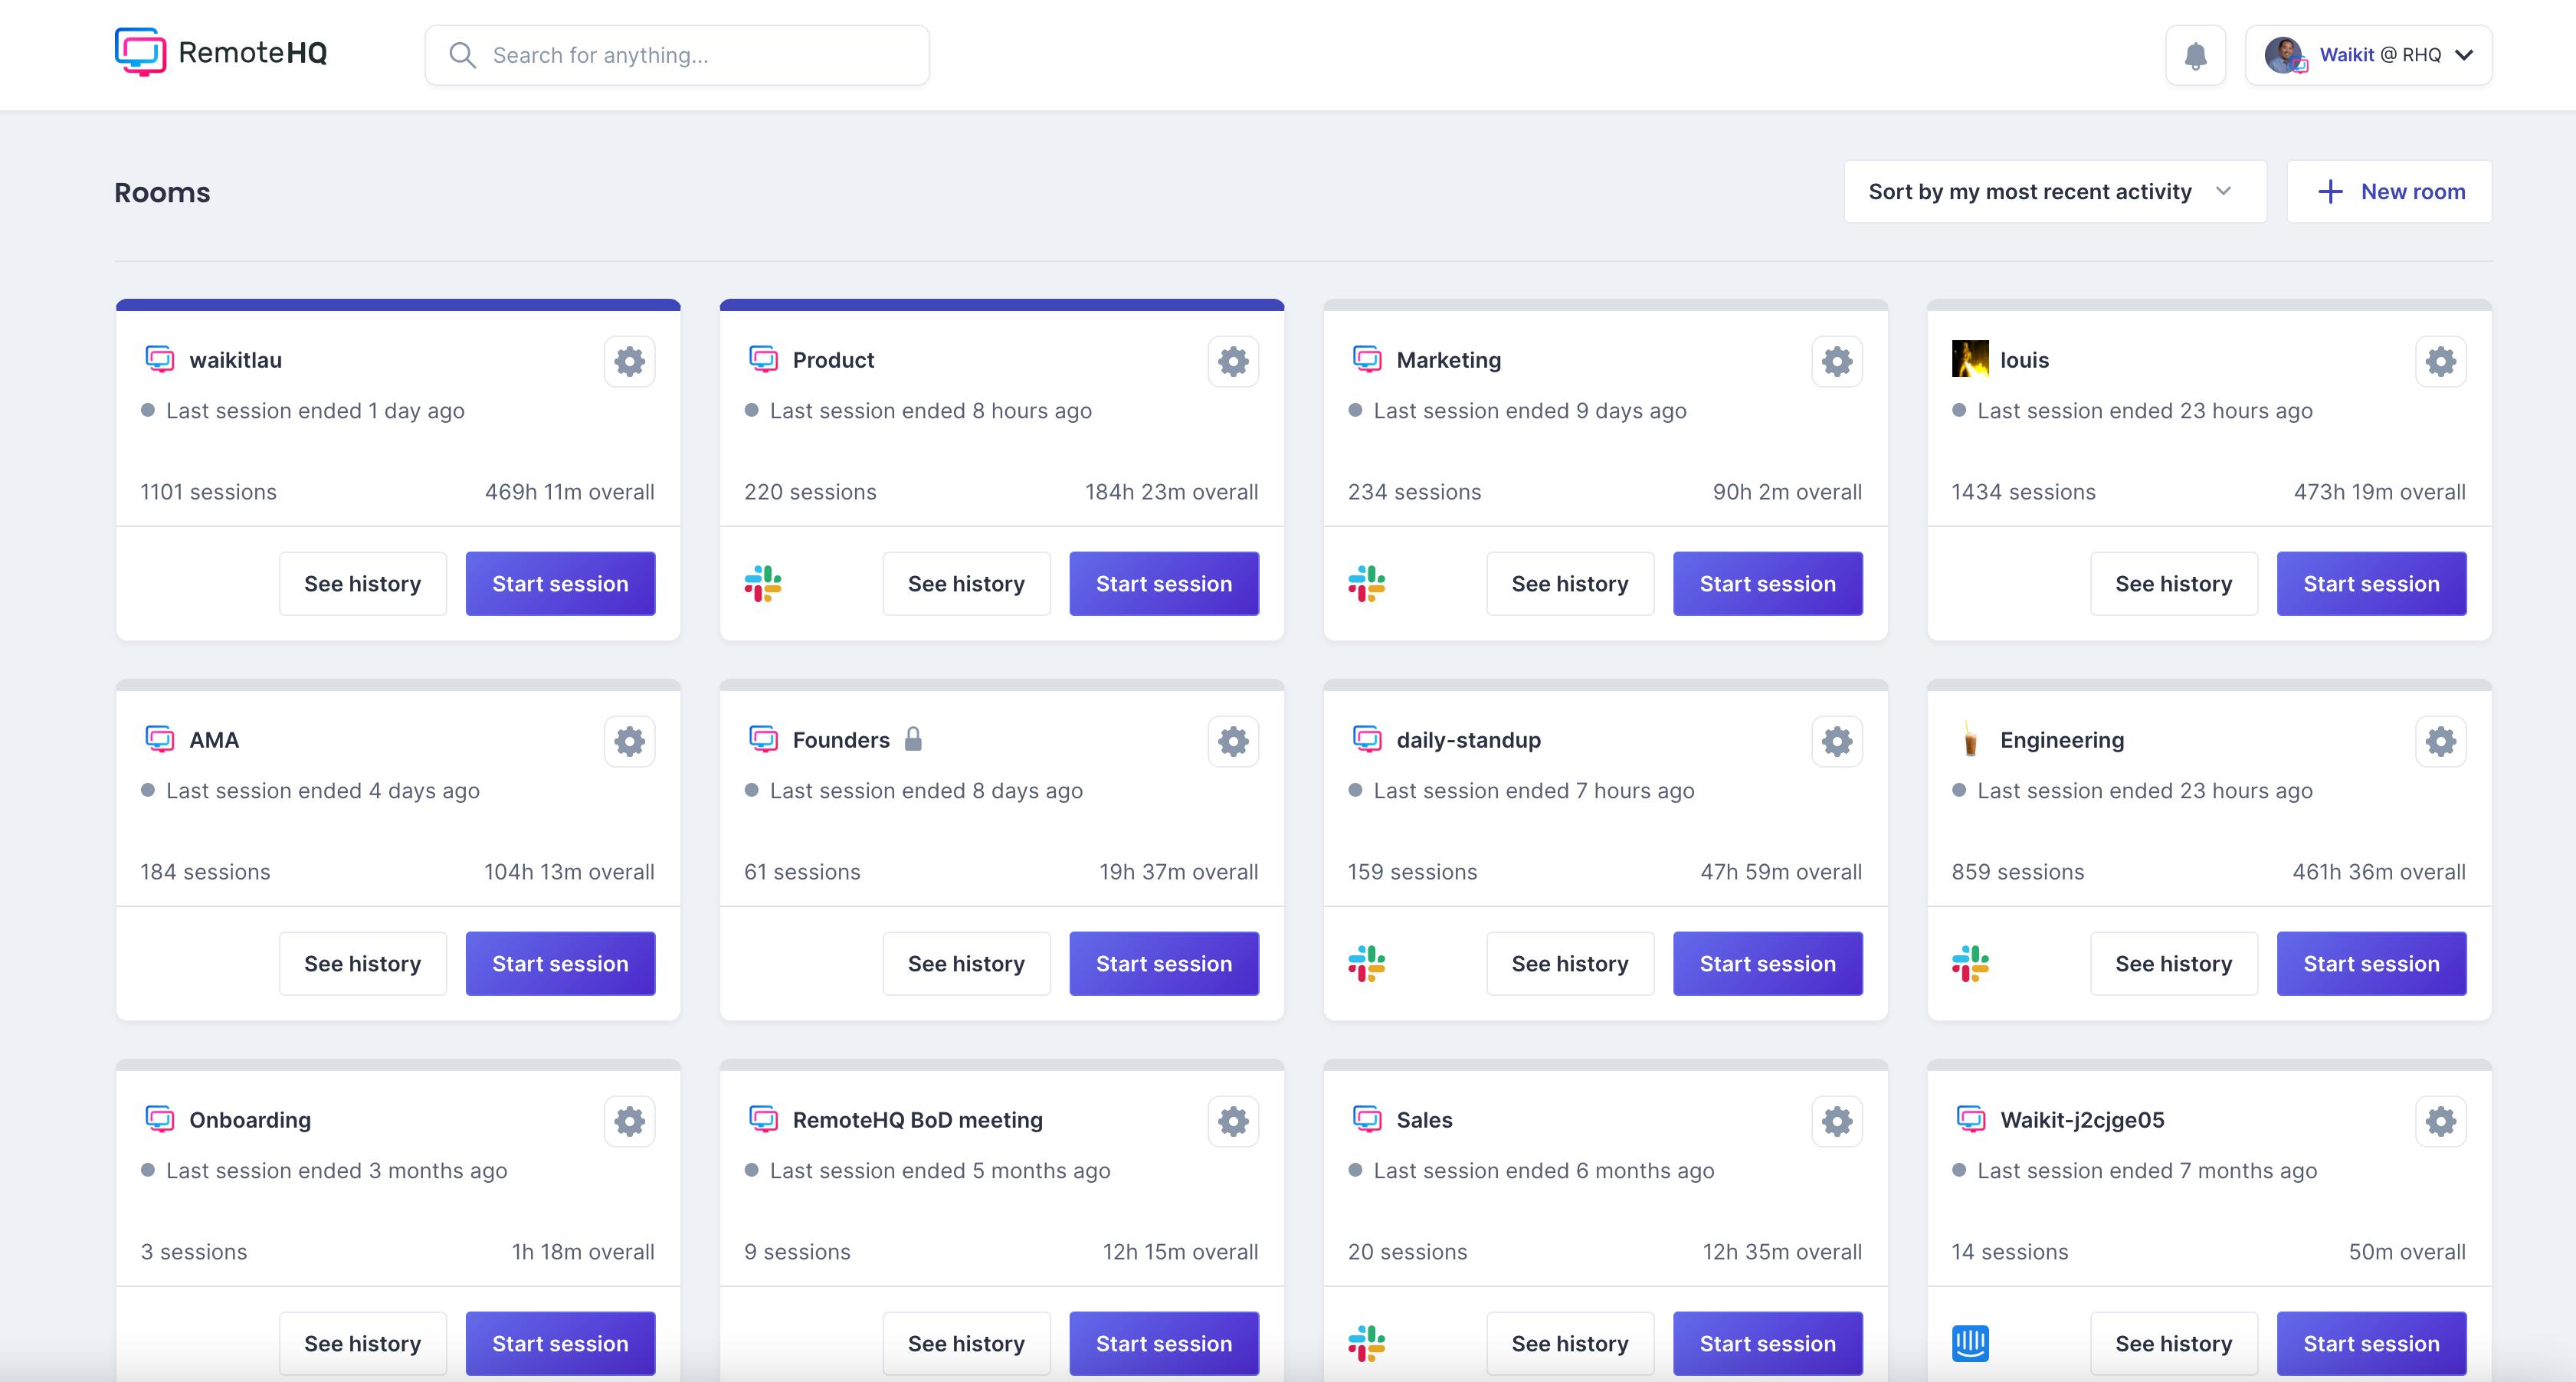Create a New room
This screenshot has height=1382, width=2576.
[x=2389, y=191]
